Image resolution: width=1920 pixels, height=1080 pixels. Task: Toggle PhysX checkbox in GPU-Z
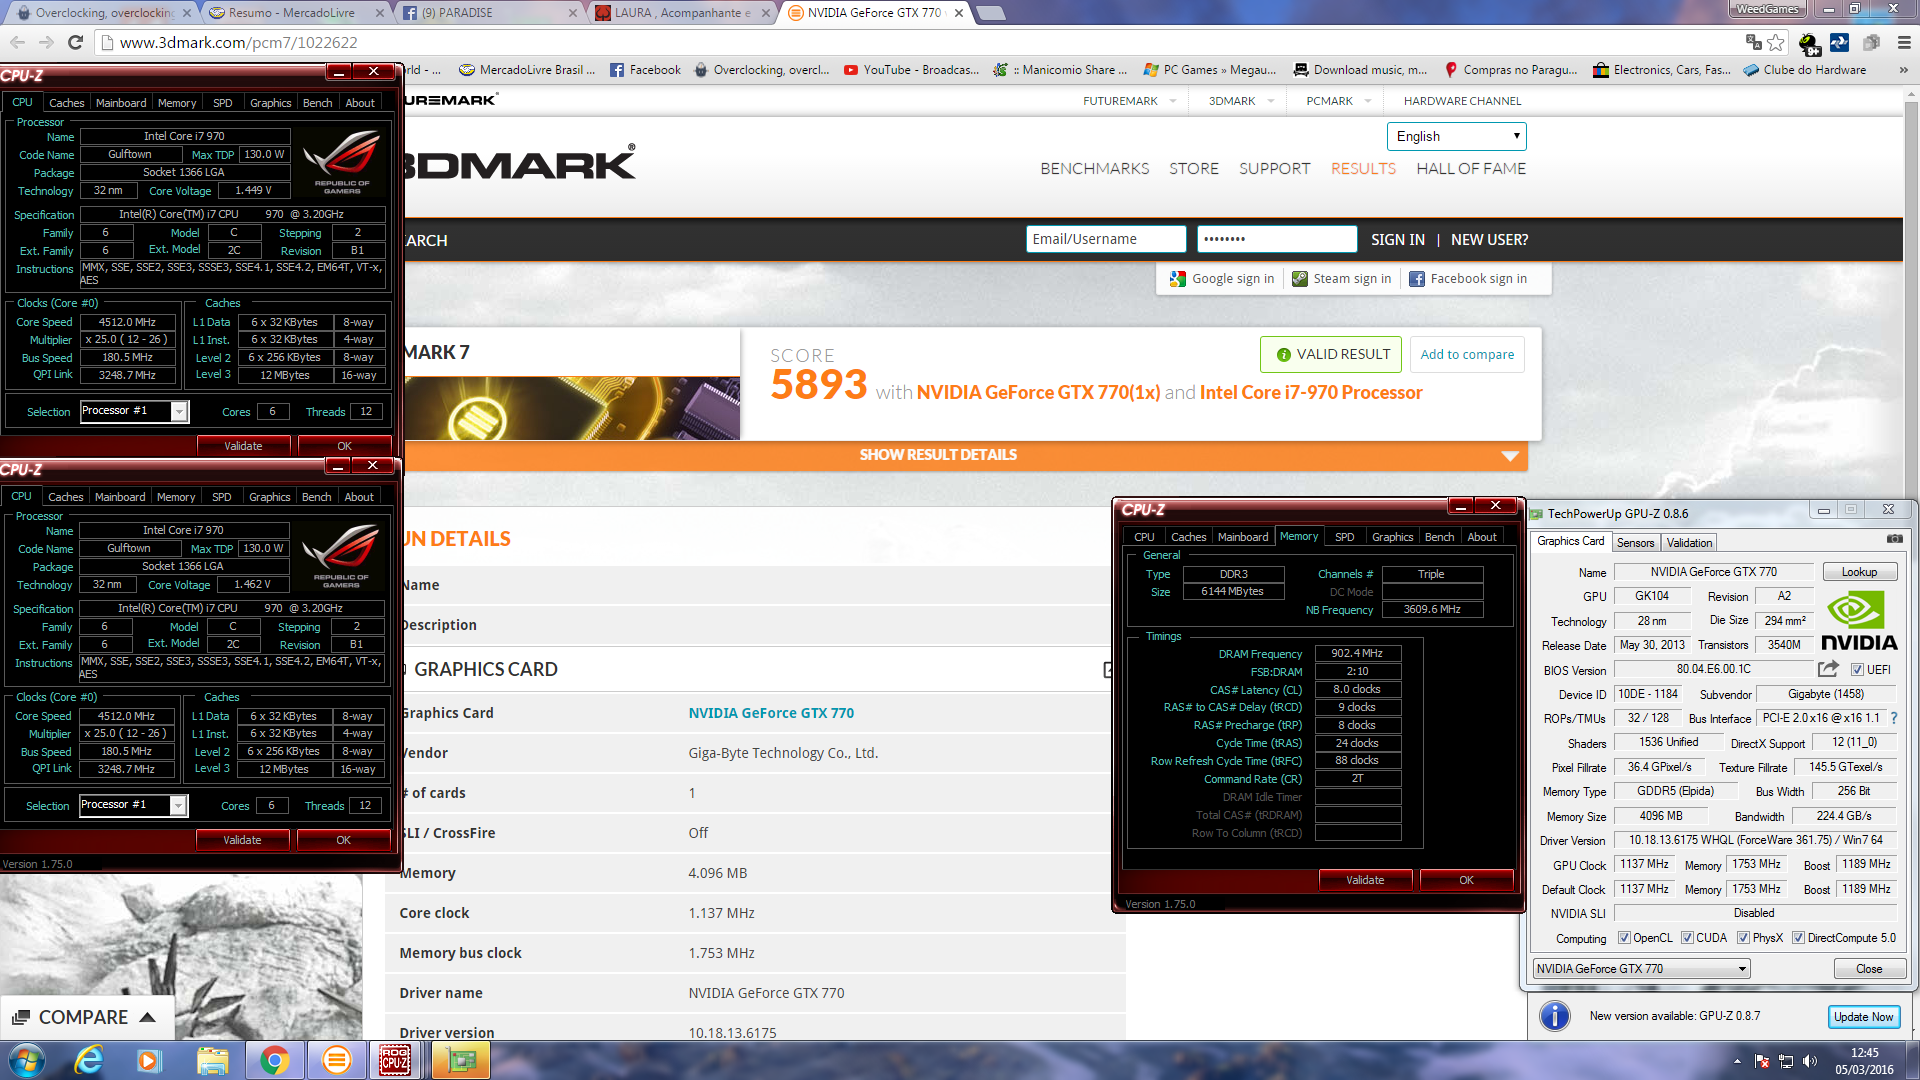coord(1743,938)
